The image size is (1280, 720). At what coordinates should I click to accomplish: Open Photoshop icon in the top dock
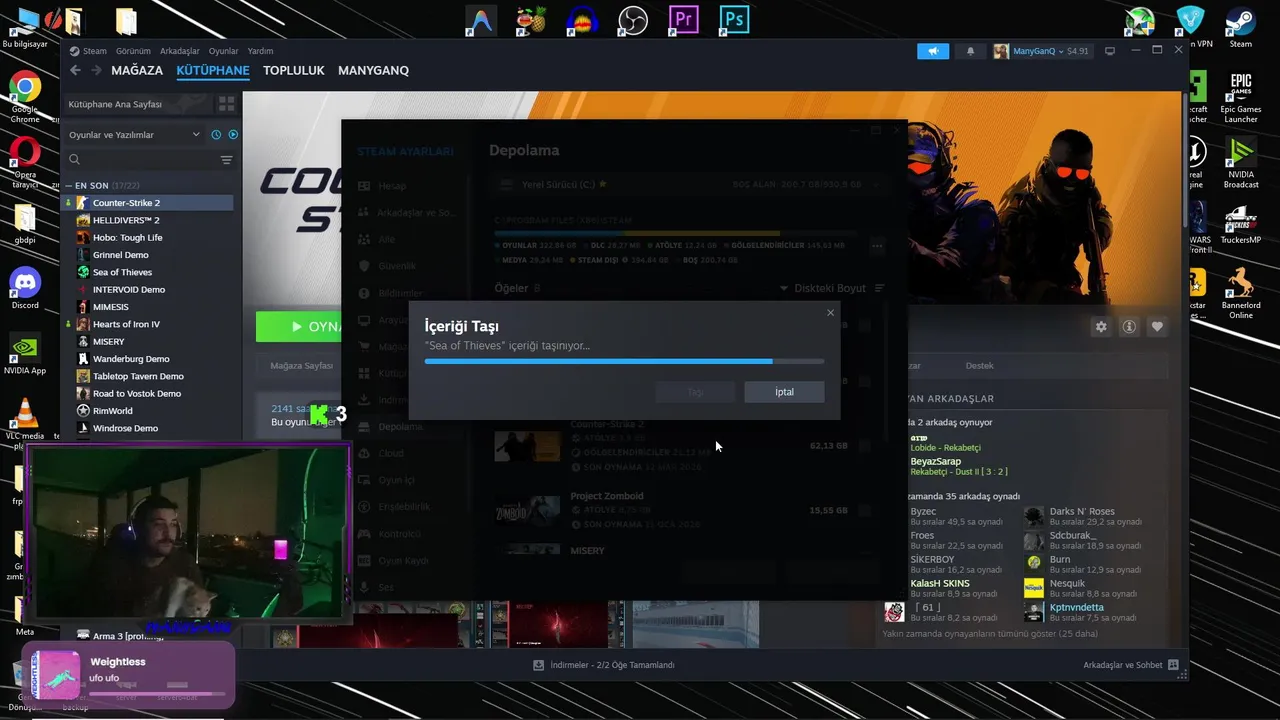735,19
